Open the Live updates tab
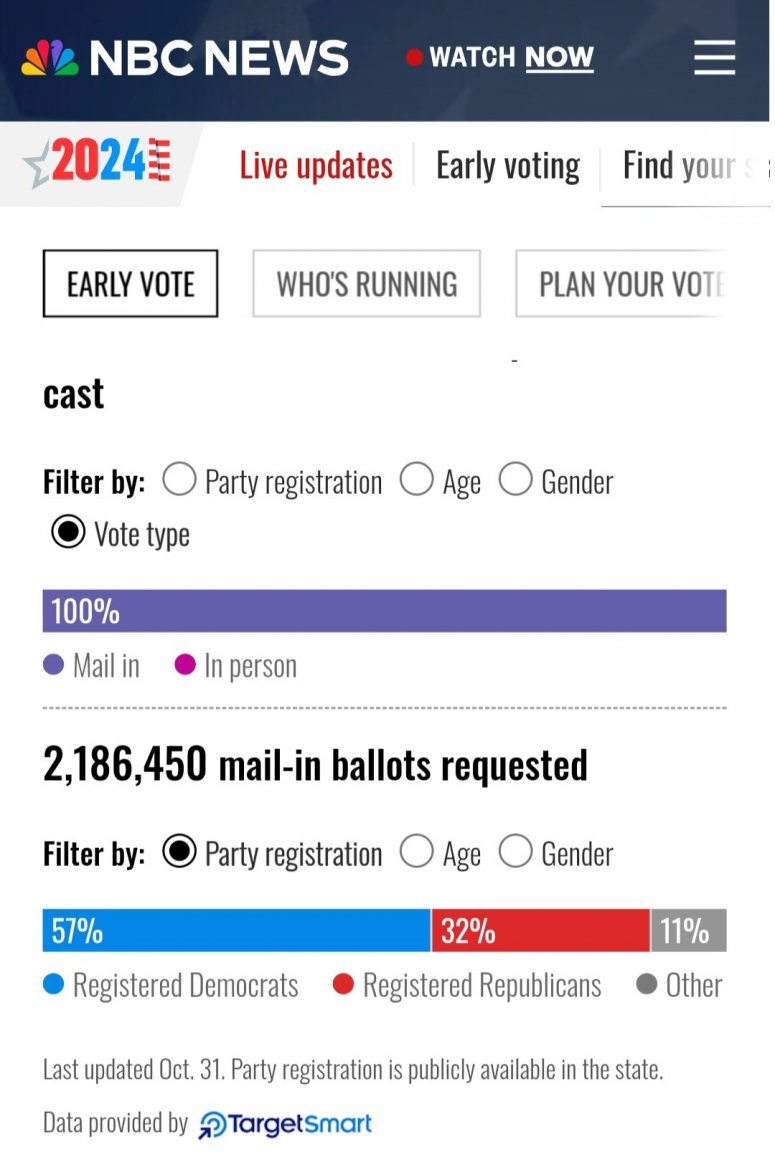 point(316,165)
